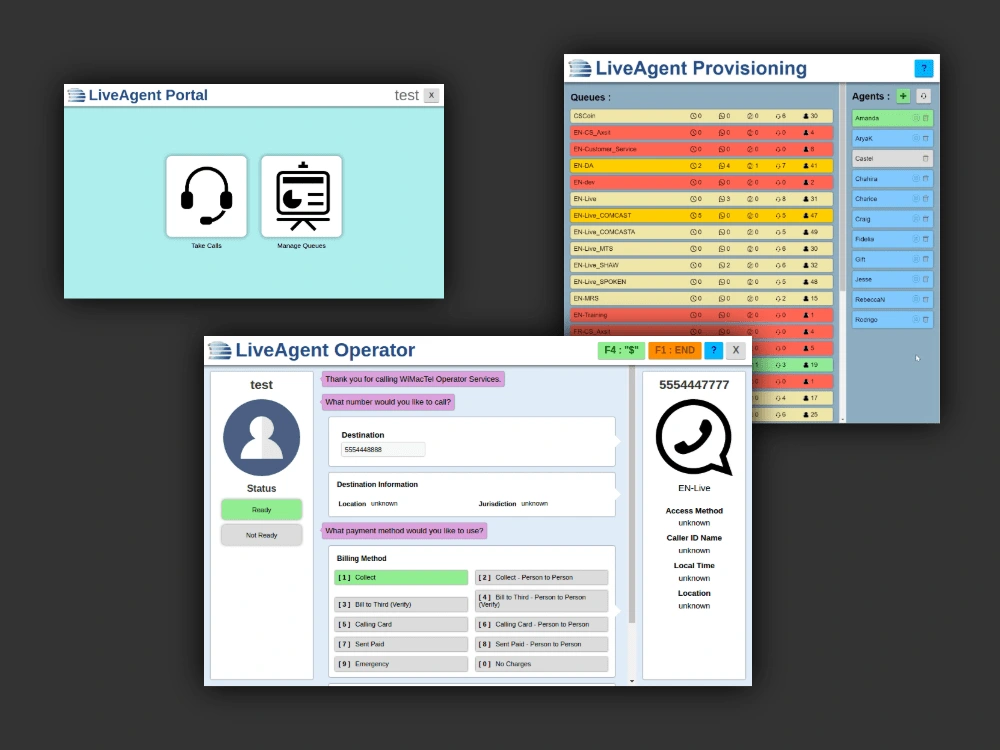Select the EN-Live_SPOKEN queue row
This screenshot has height=750, width=1000.
point(702,282)
